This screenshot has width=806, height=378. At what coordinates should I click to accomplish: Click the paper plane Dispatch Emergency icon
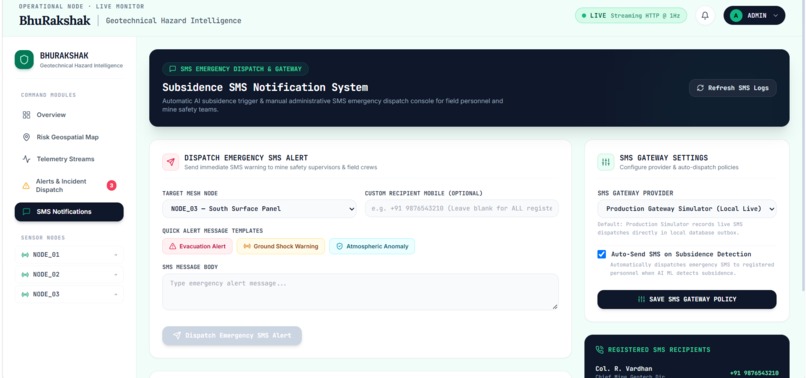pyautogui.click(x=171, y=162)
